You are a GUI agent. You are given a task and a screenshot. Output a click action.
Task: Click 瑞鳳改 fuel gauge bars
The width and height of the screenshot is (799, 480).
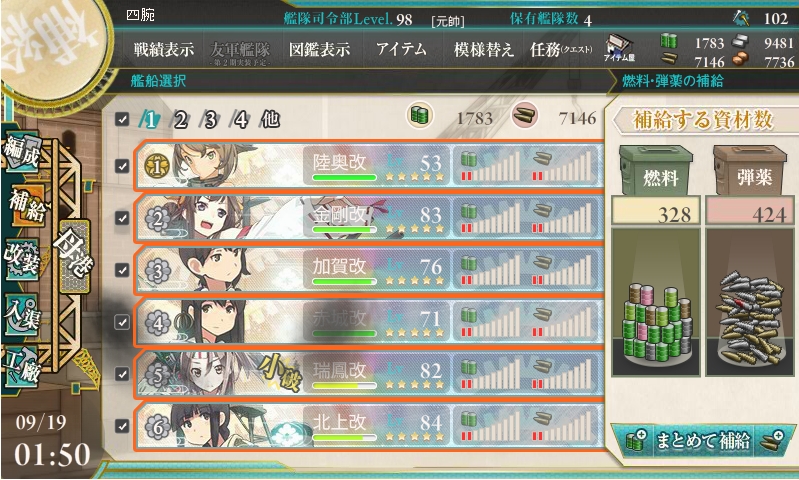(490, 373)
